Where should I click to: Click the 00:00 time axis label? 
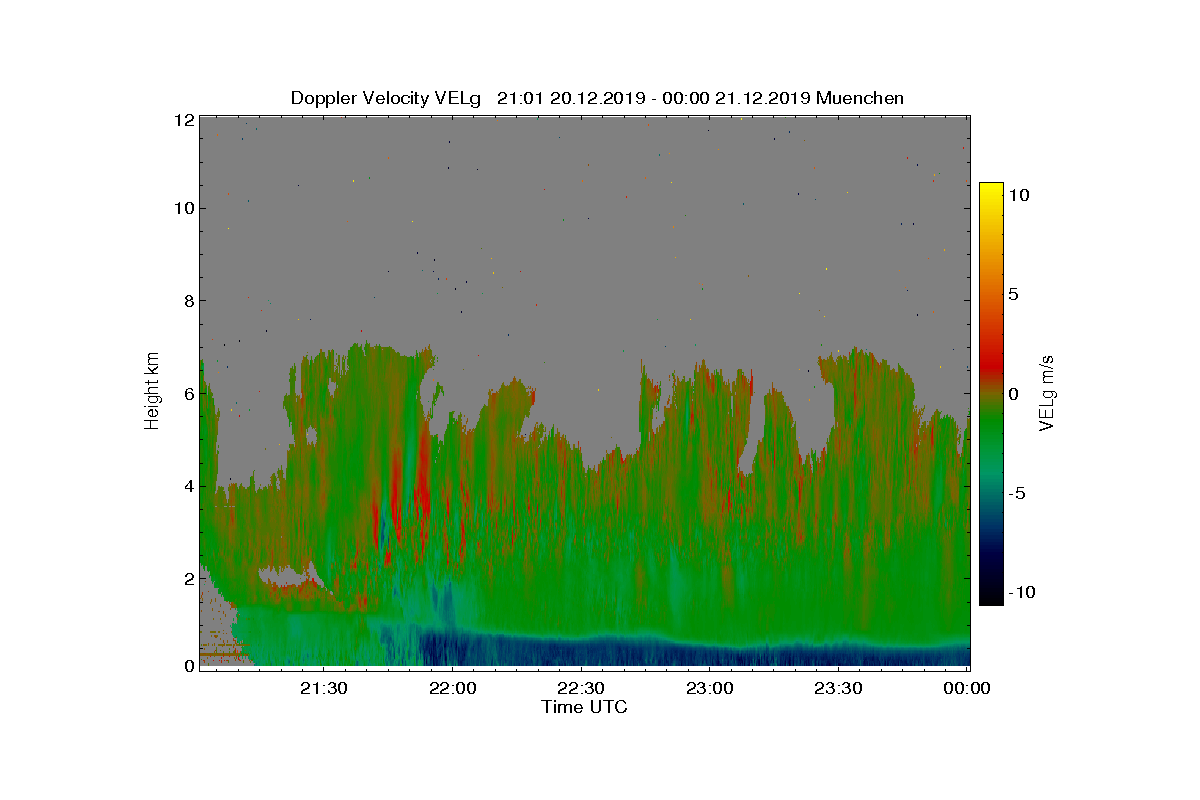[967, 688]
